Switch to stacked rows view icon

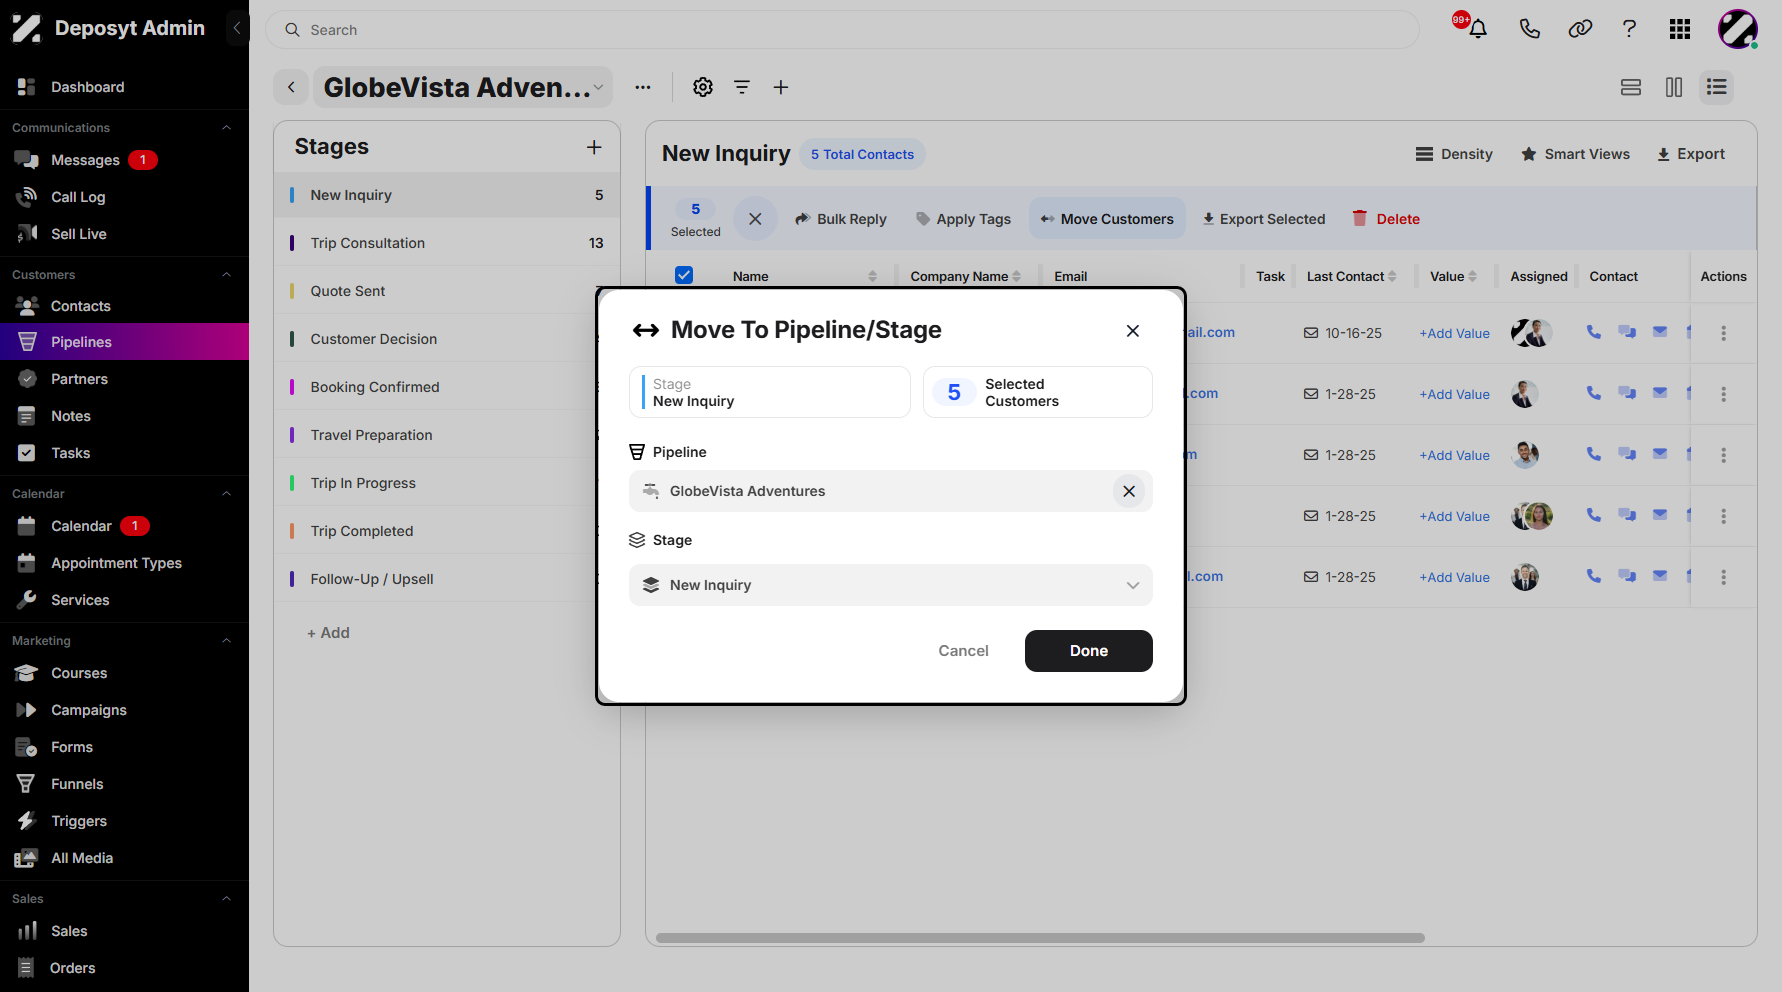click(1631, 87)
